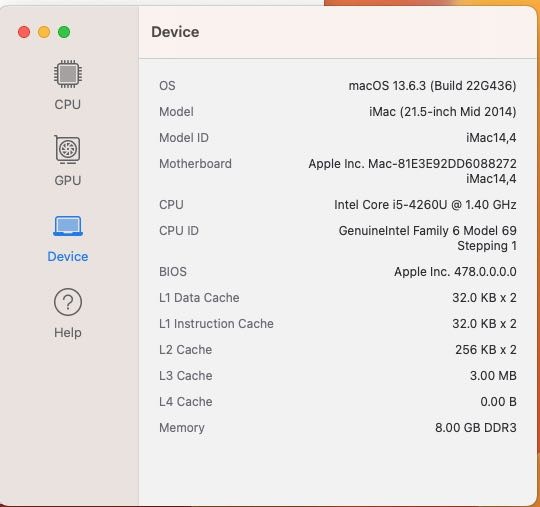Screen dimensions: 540x507
Task: Close the window with the red button
Action: coord(24,32)
